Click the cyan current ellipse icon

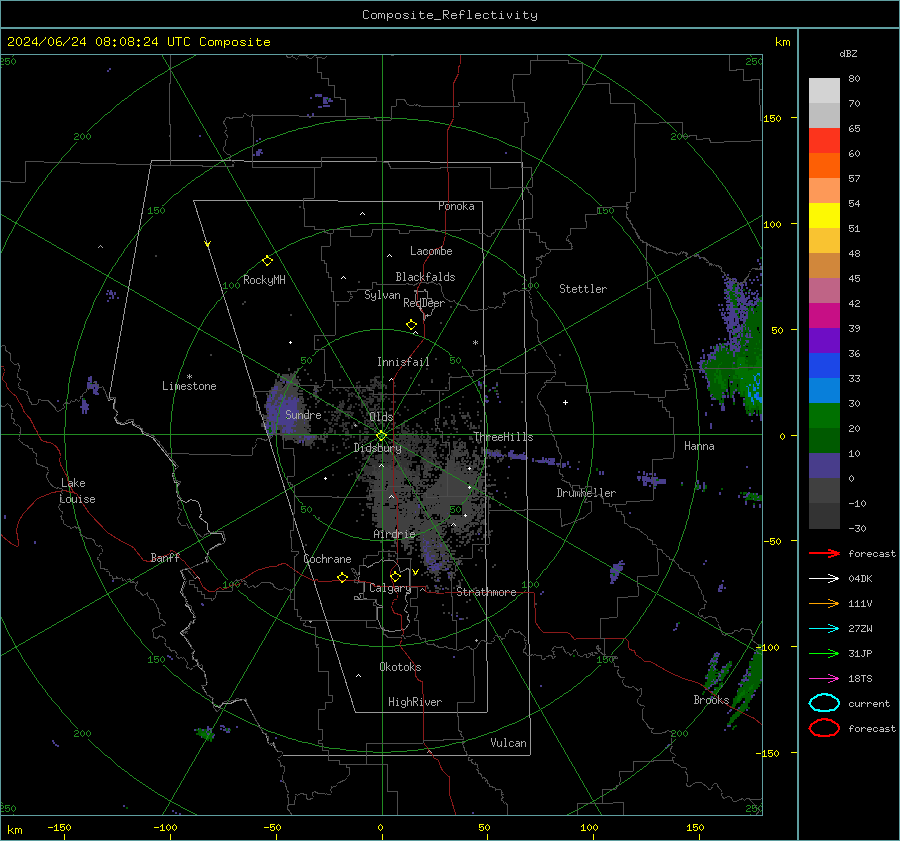click(824, 703)
